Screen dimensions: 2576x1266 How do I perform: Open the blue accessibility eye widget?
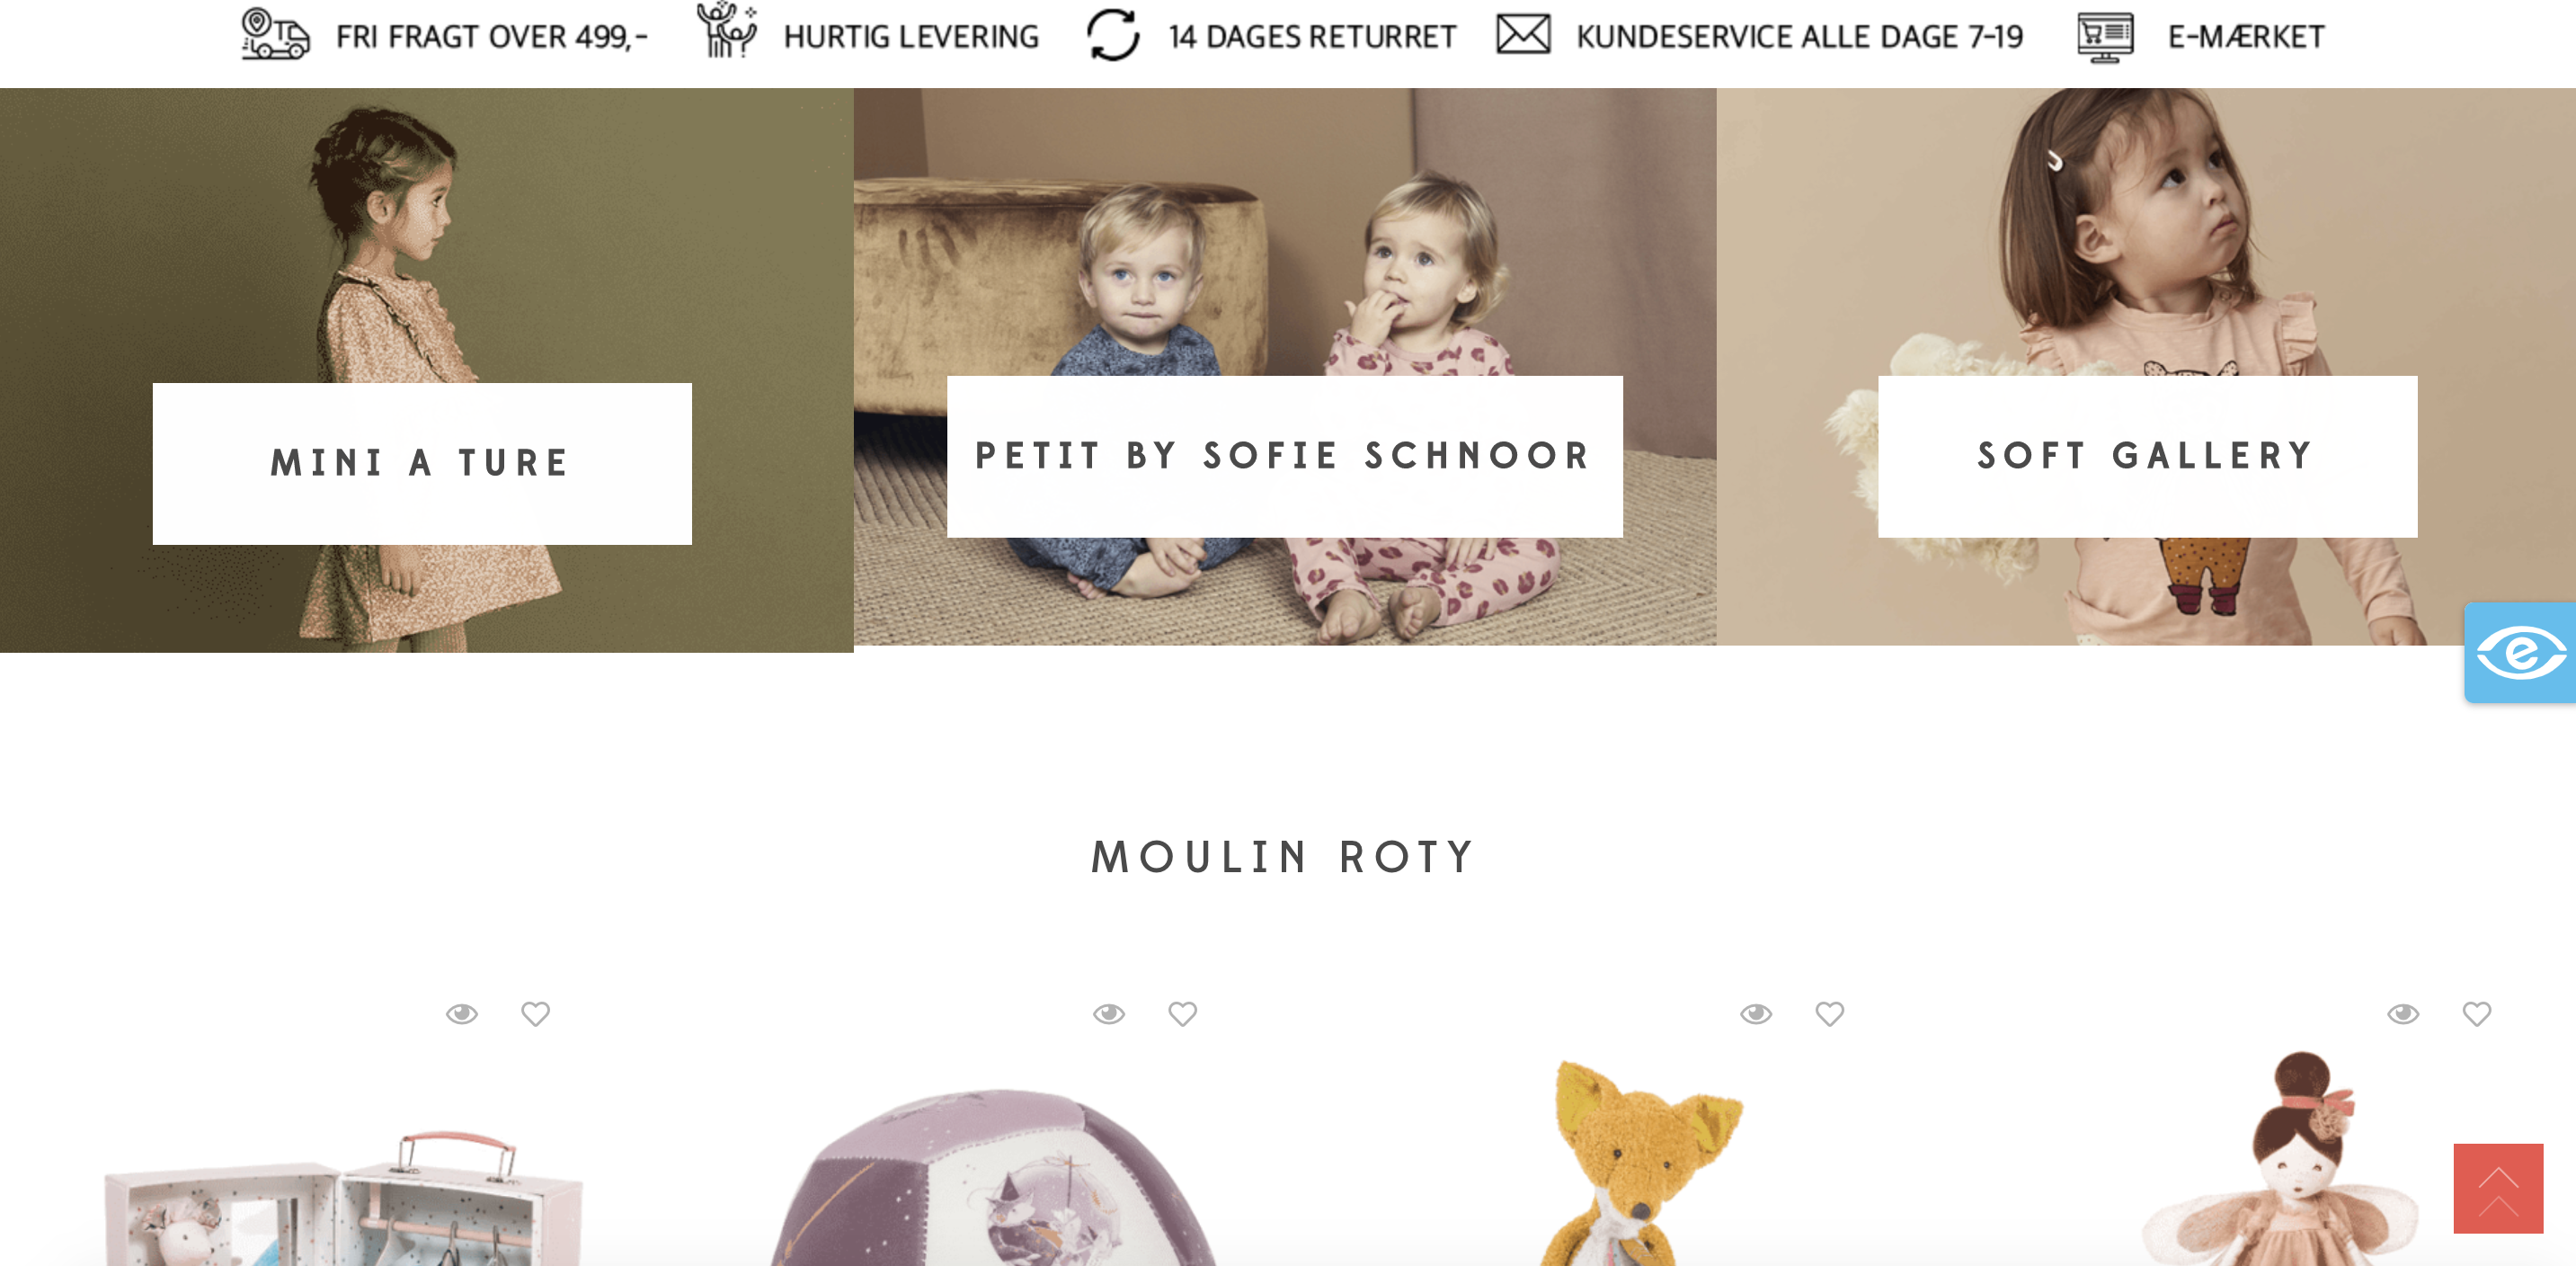point(2520,653)
